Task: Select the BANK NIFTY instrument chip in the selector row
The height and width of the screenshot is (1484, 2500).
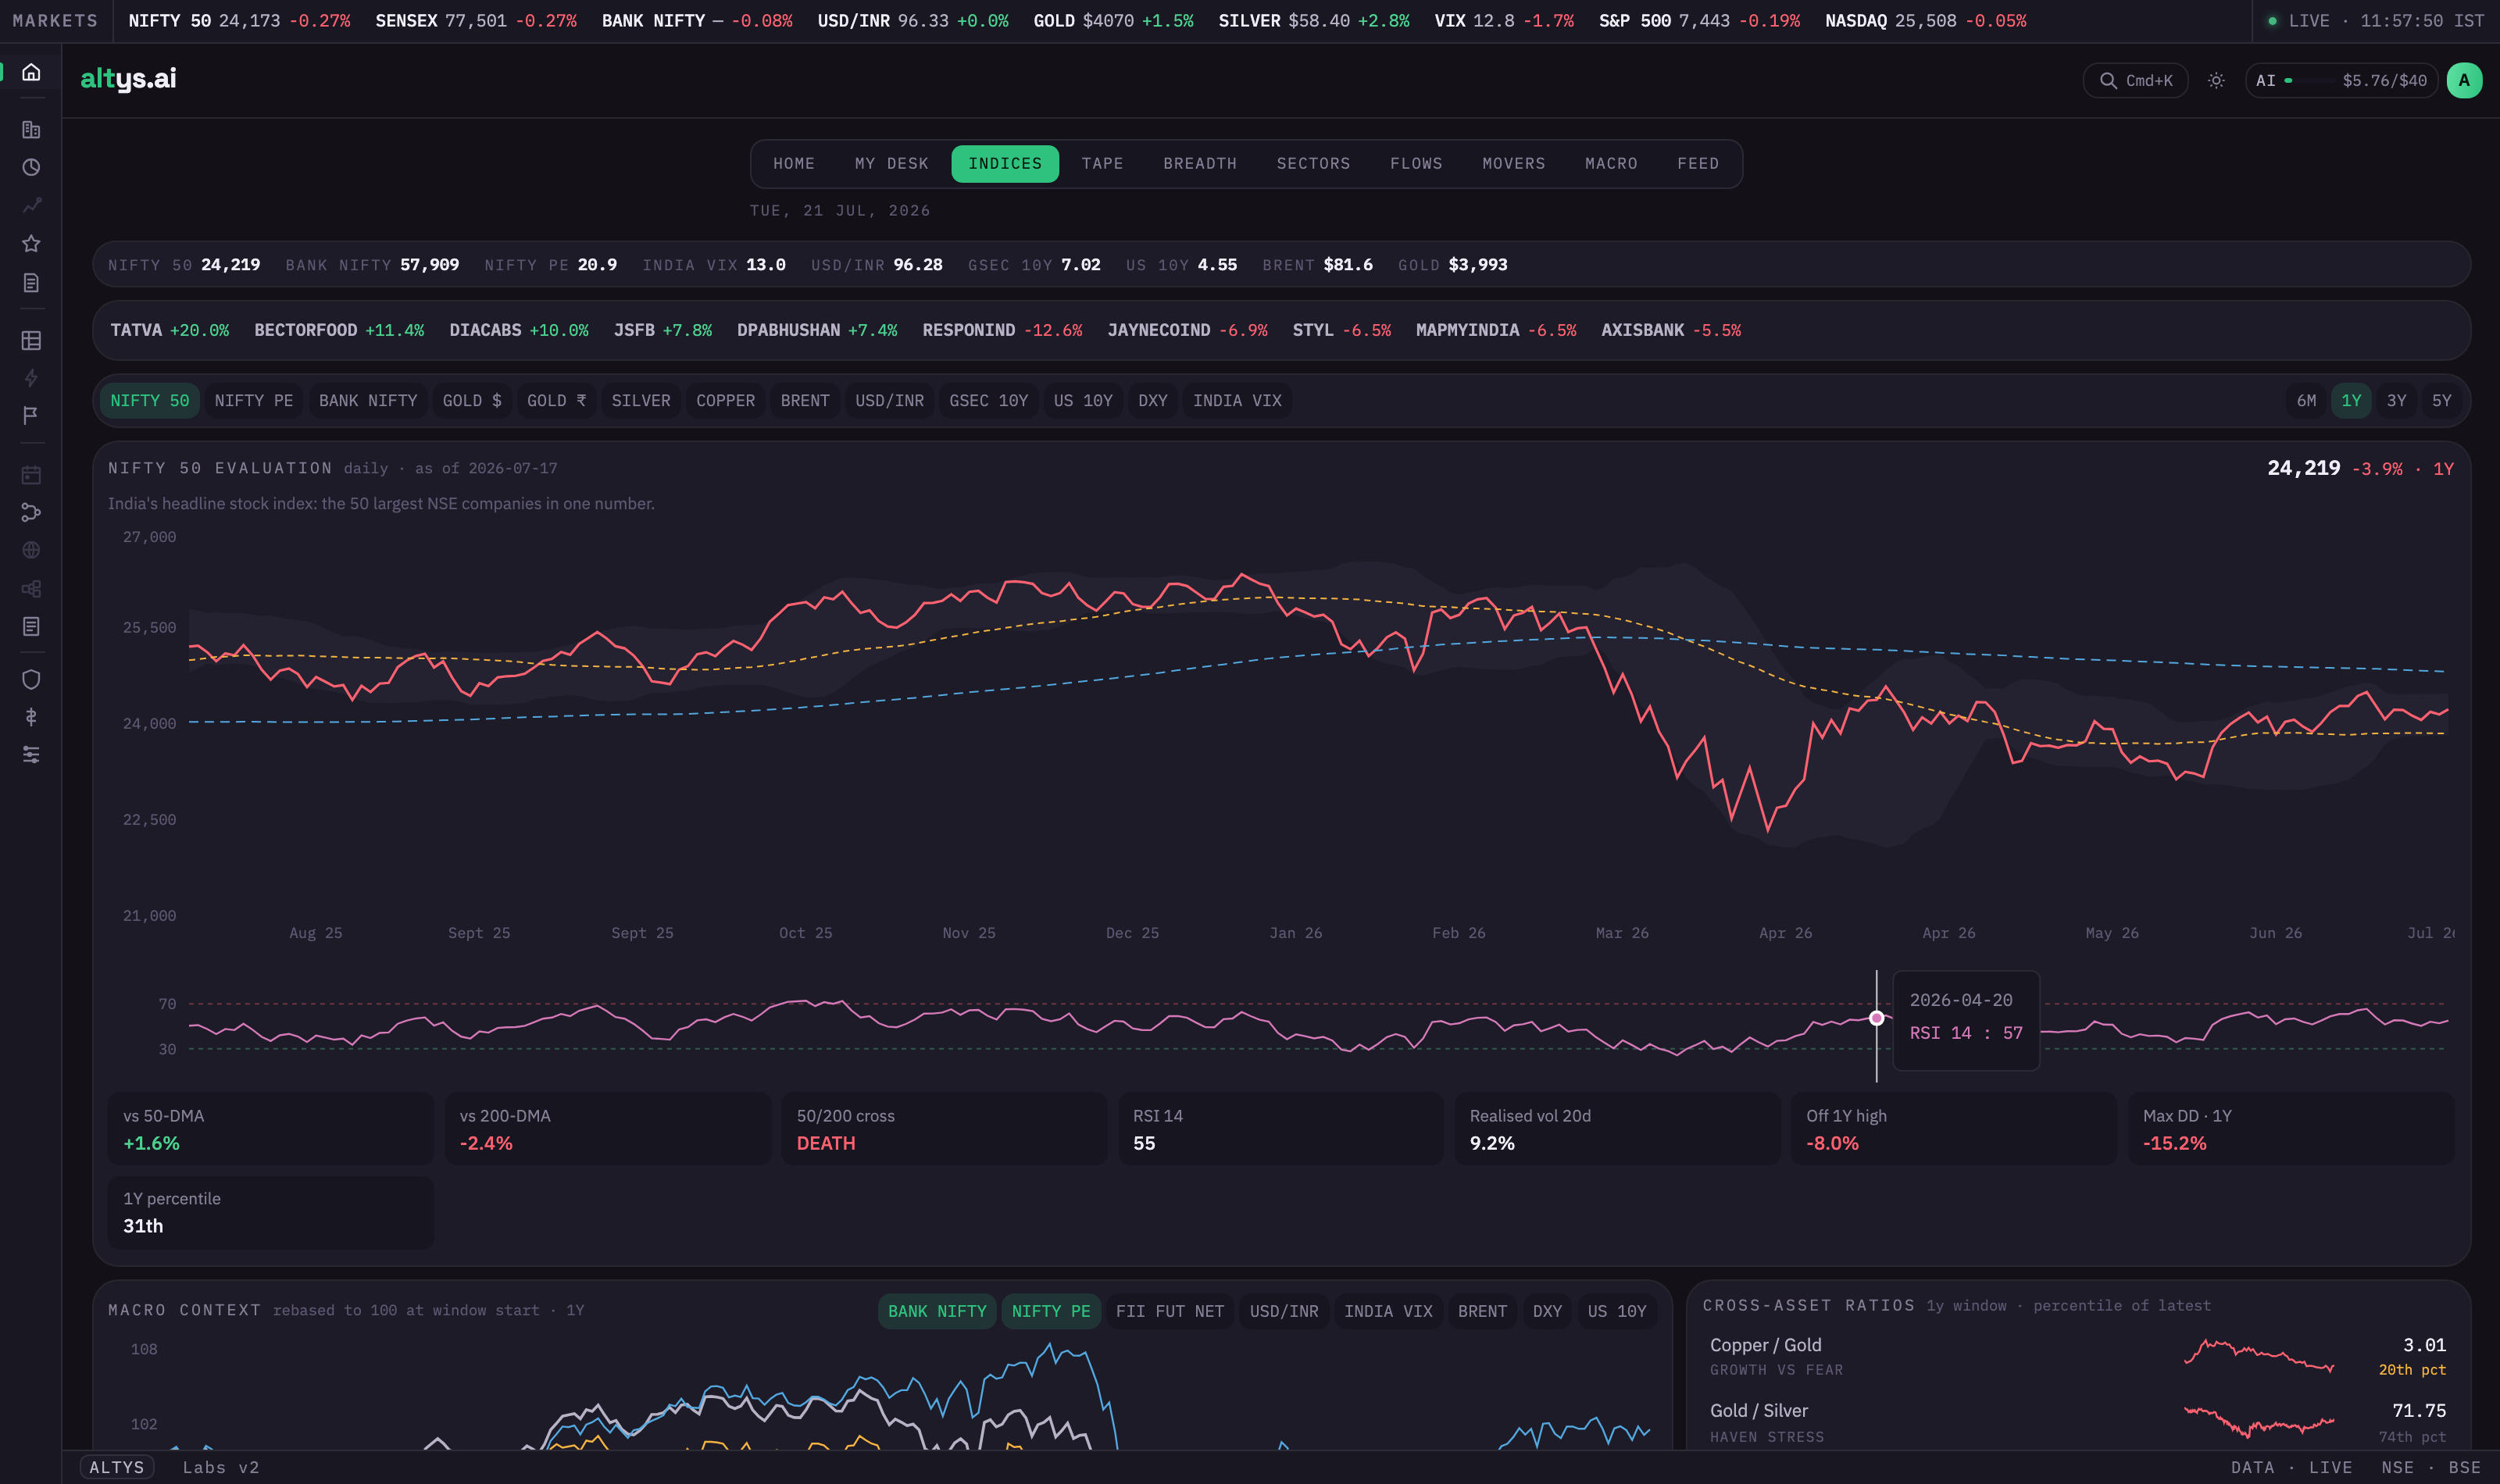Action: click(368, 401)
